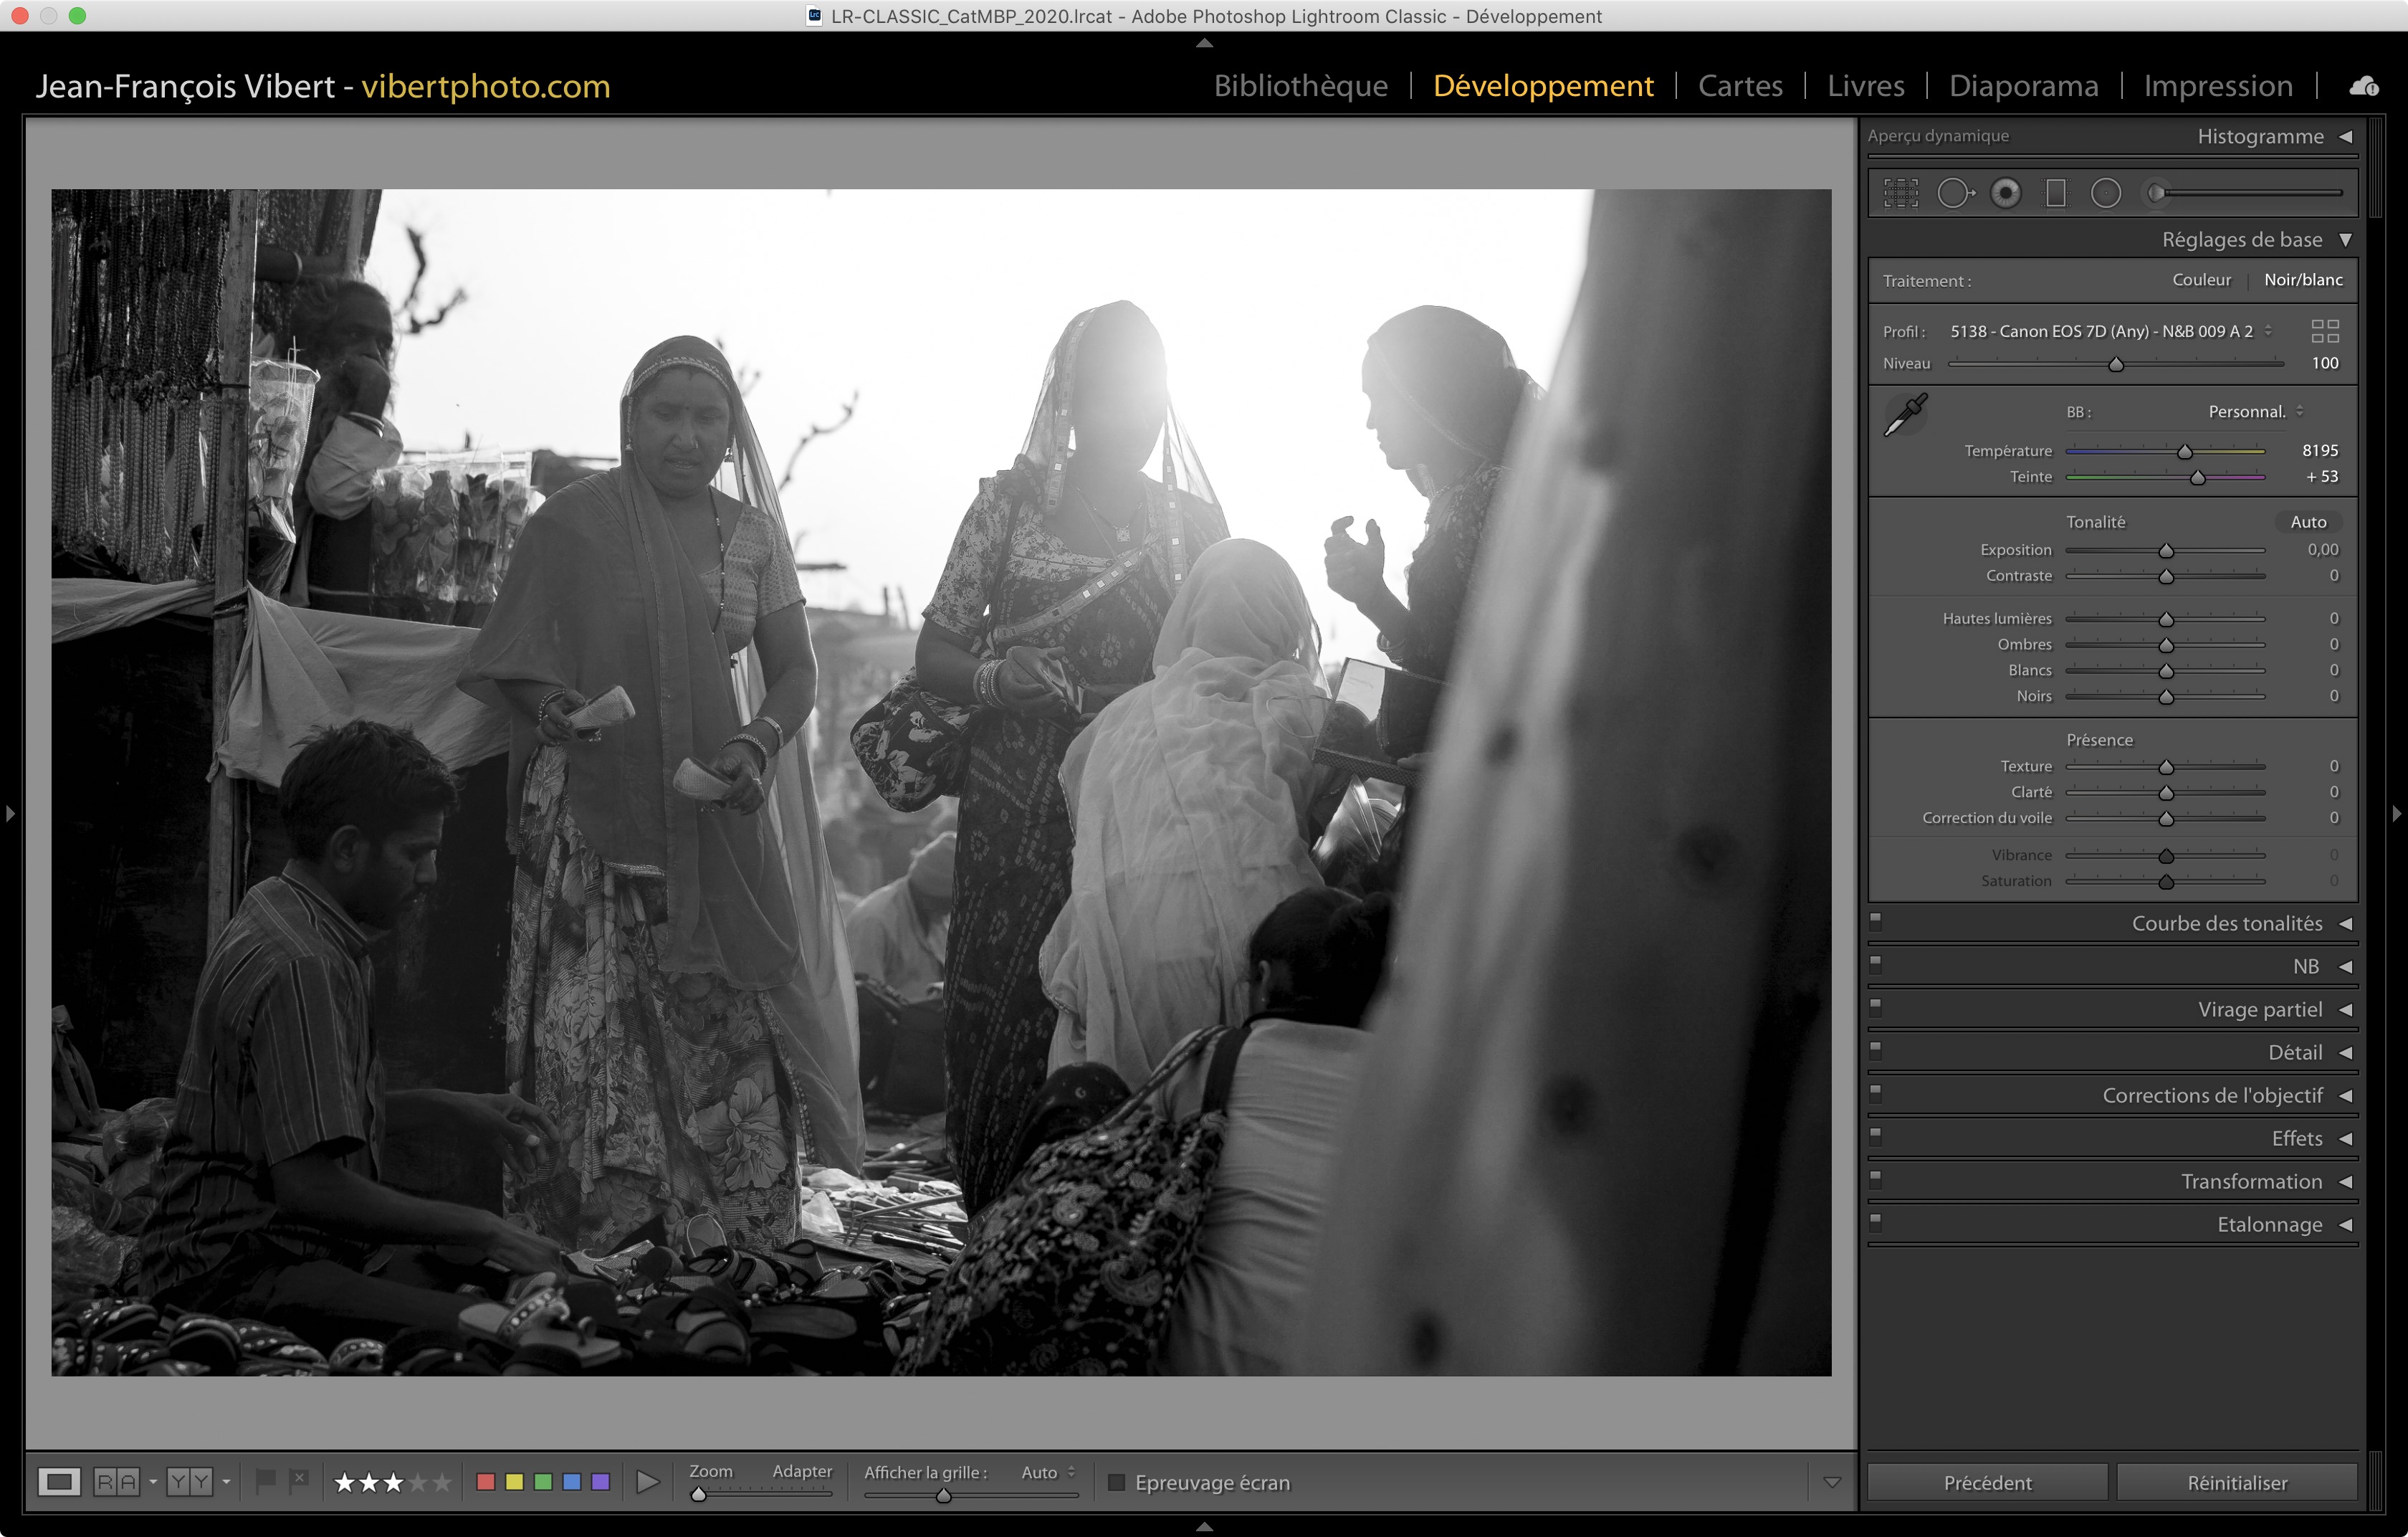The image size is (2408, 1537).
Task: Enable the Epreuvage écran checkbox
Action: point(1117,1482)
